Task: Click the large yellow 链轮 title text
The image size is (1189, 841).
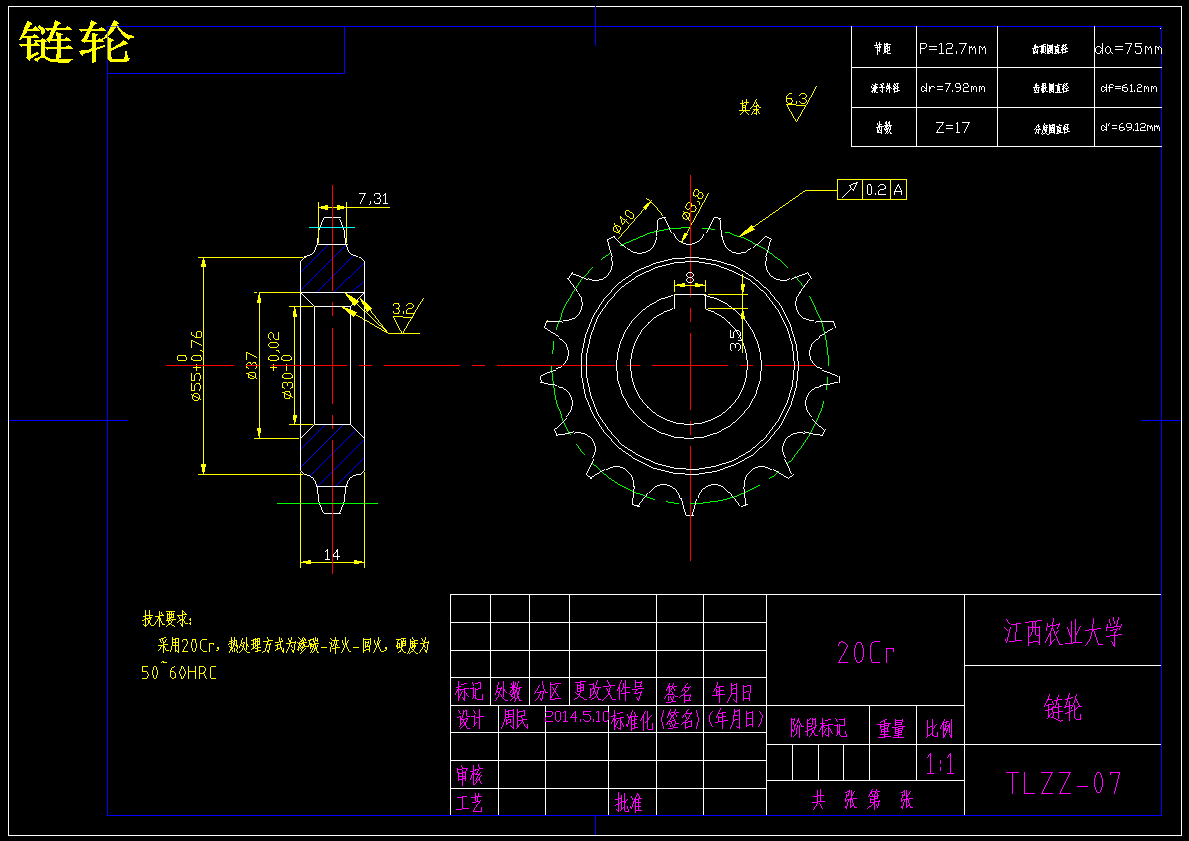Action: coord(76,42)
